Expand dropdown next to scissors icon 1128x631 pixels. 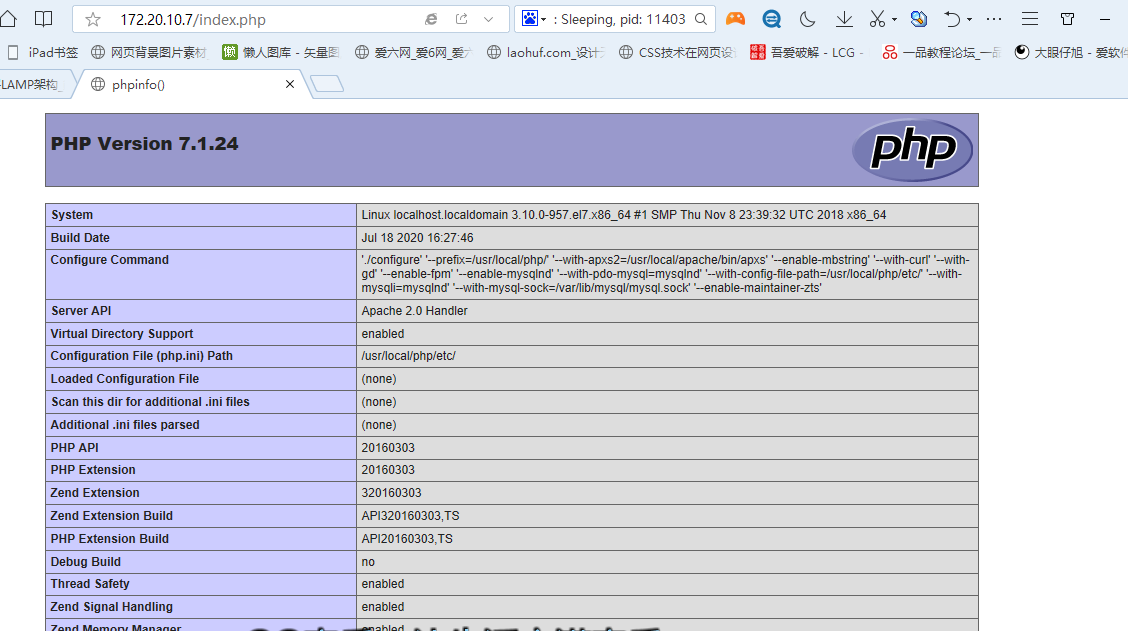(x=894, y=20)
